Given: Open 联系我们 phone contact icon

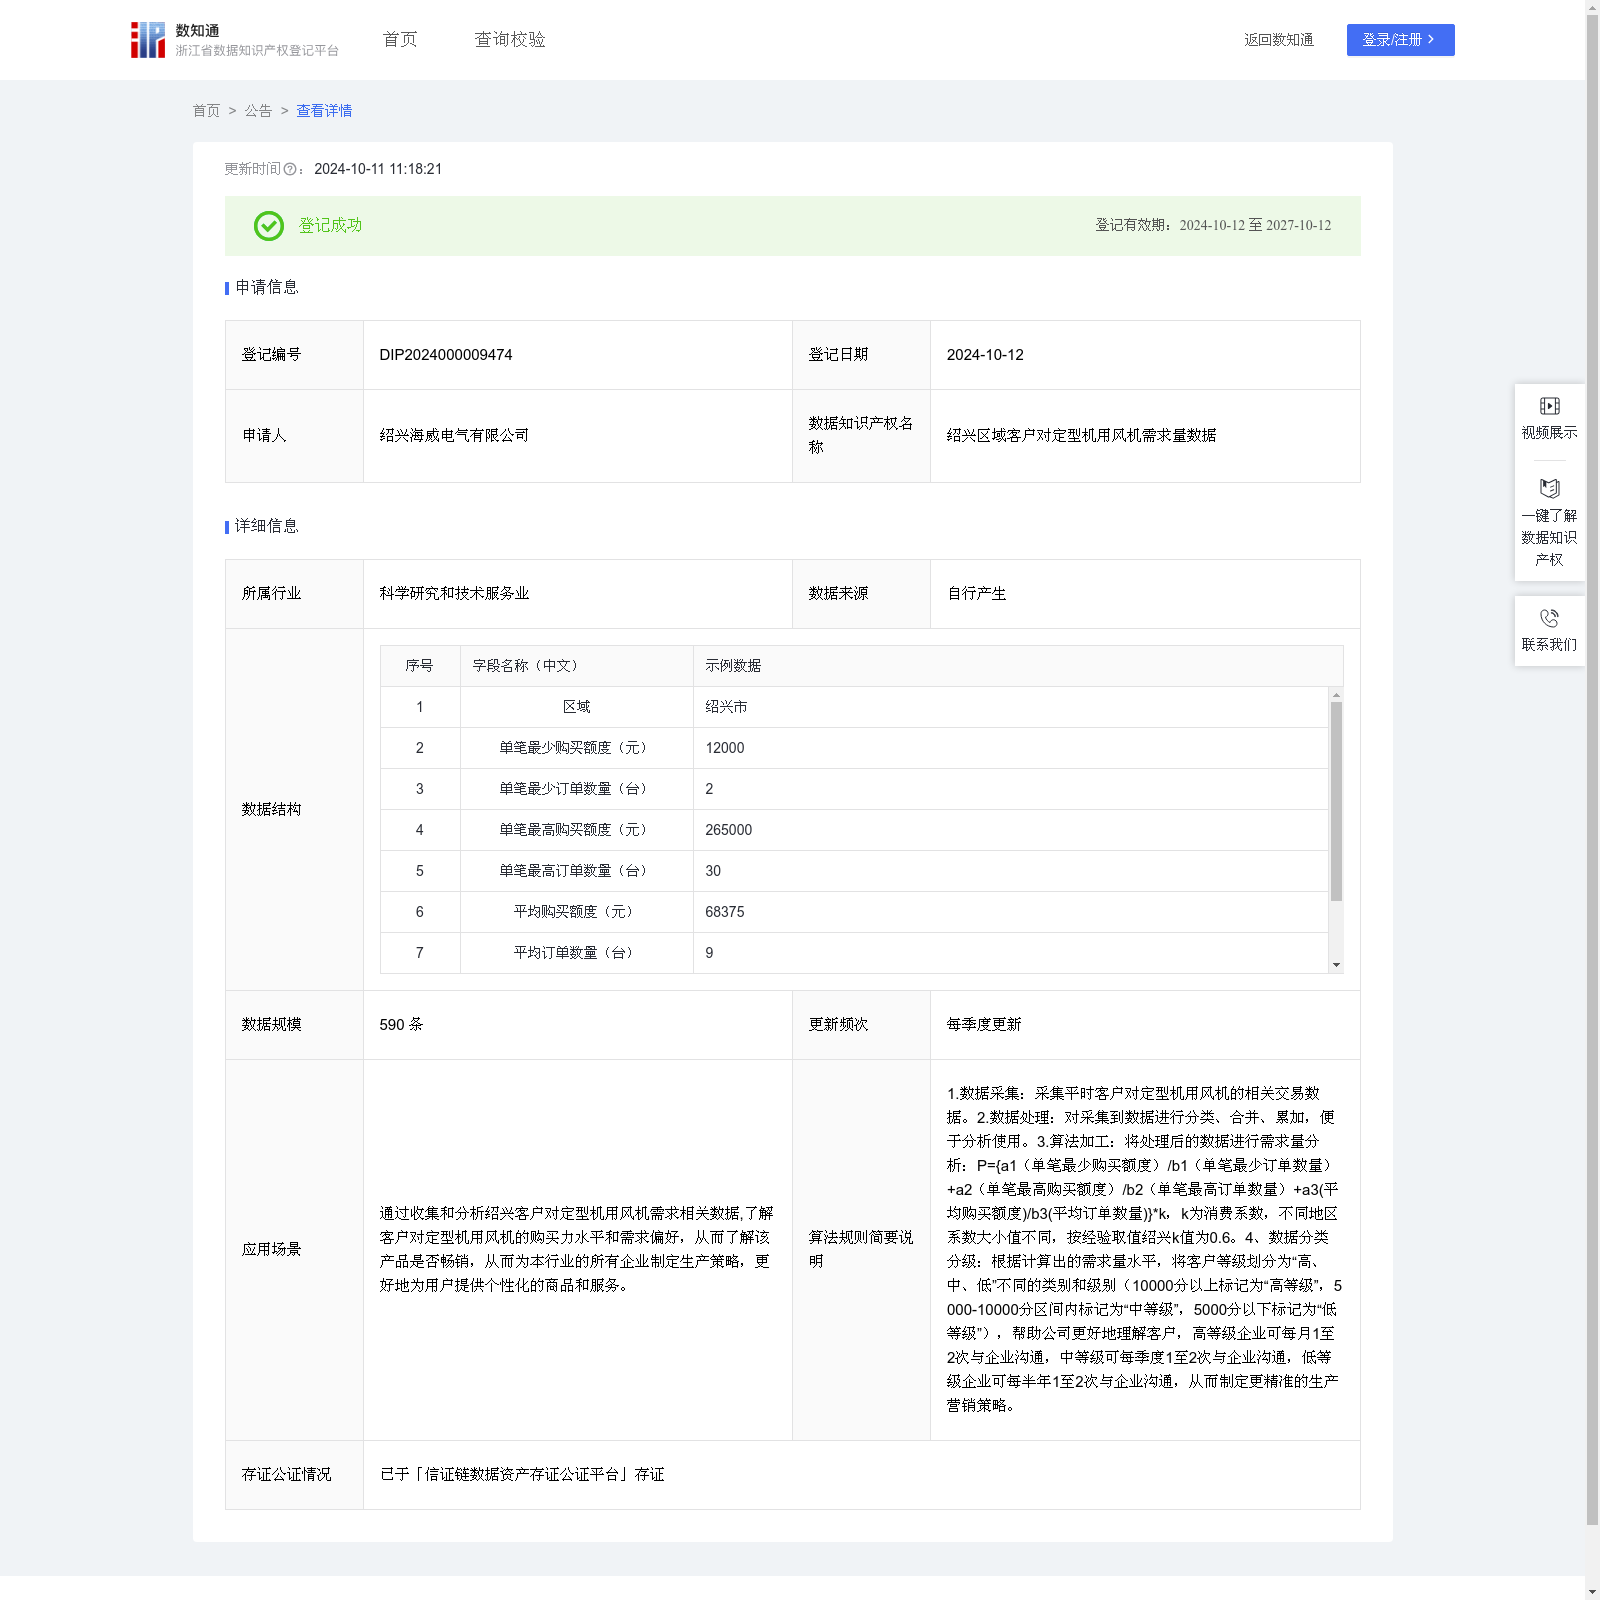Looking at the screenshot, I should coord(1549,618).
